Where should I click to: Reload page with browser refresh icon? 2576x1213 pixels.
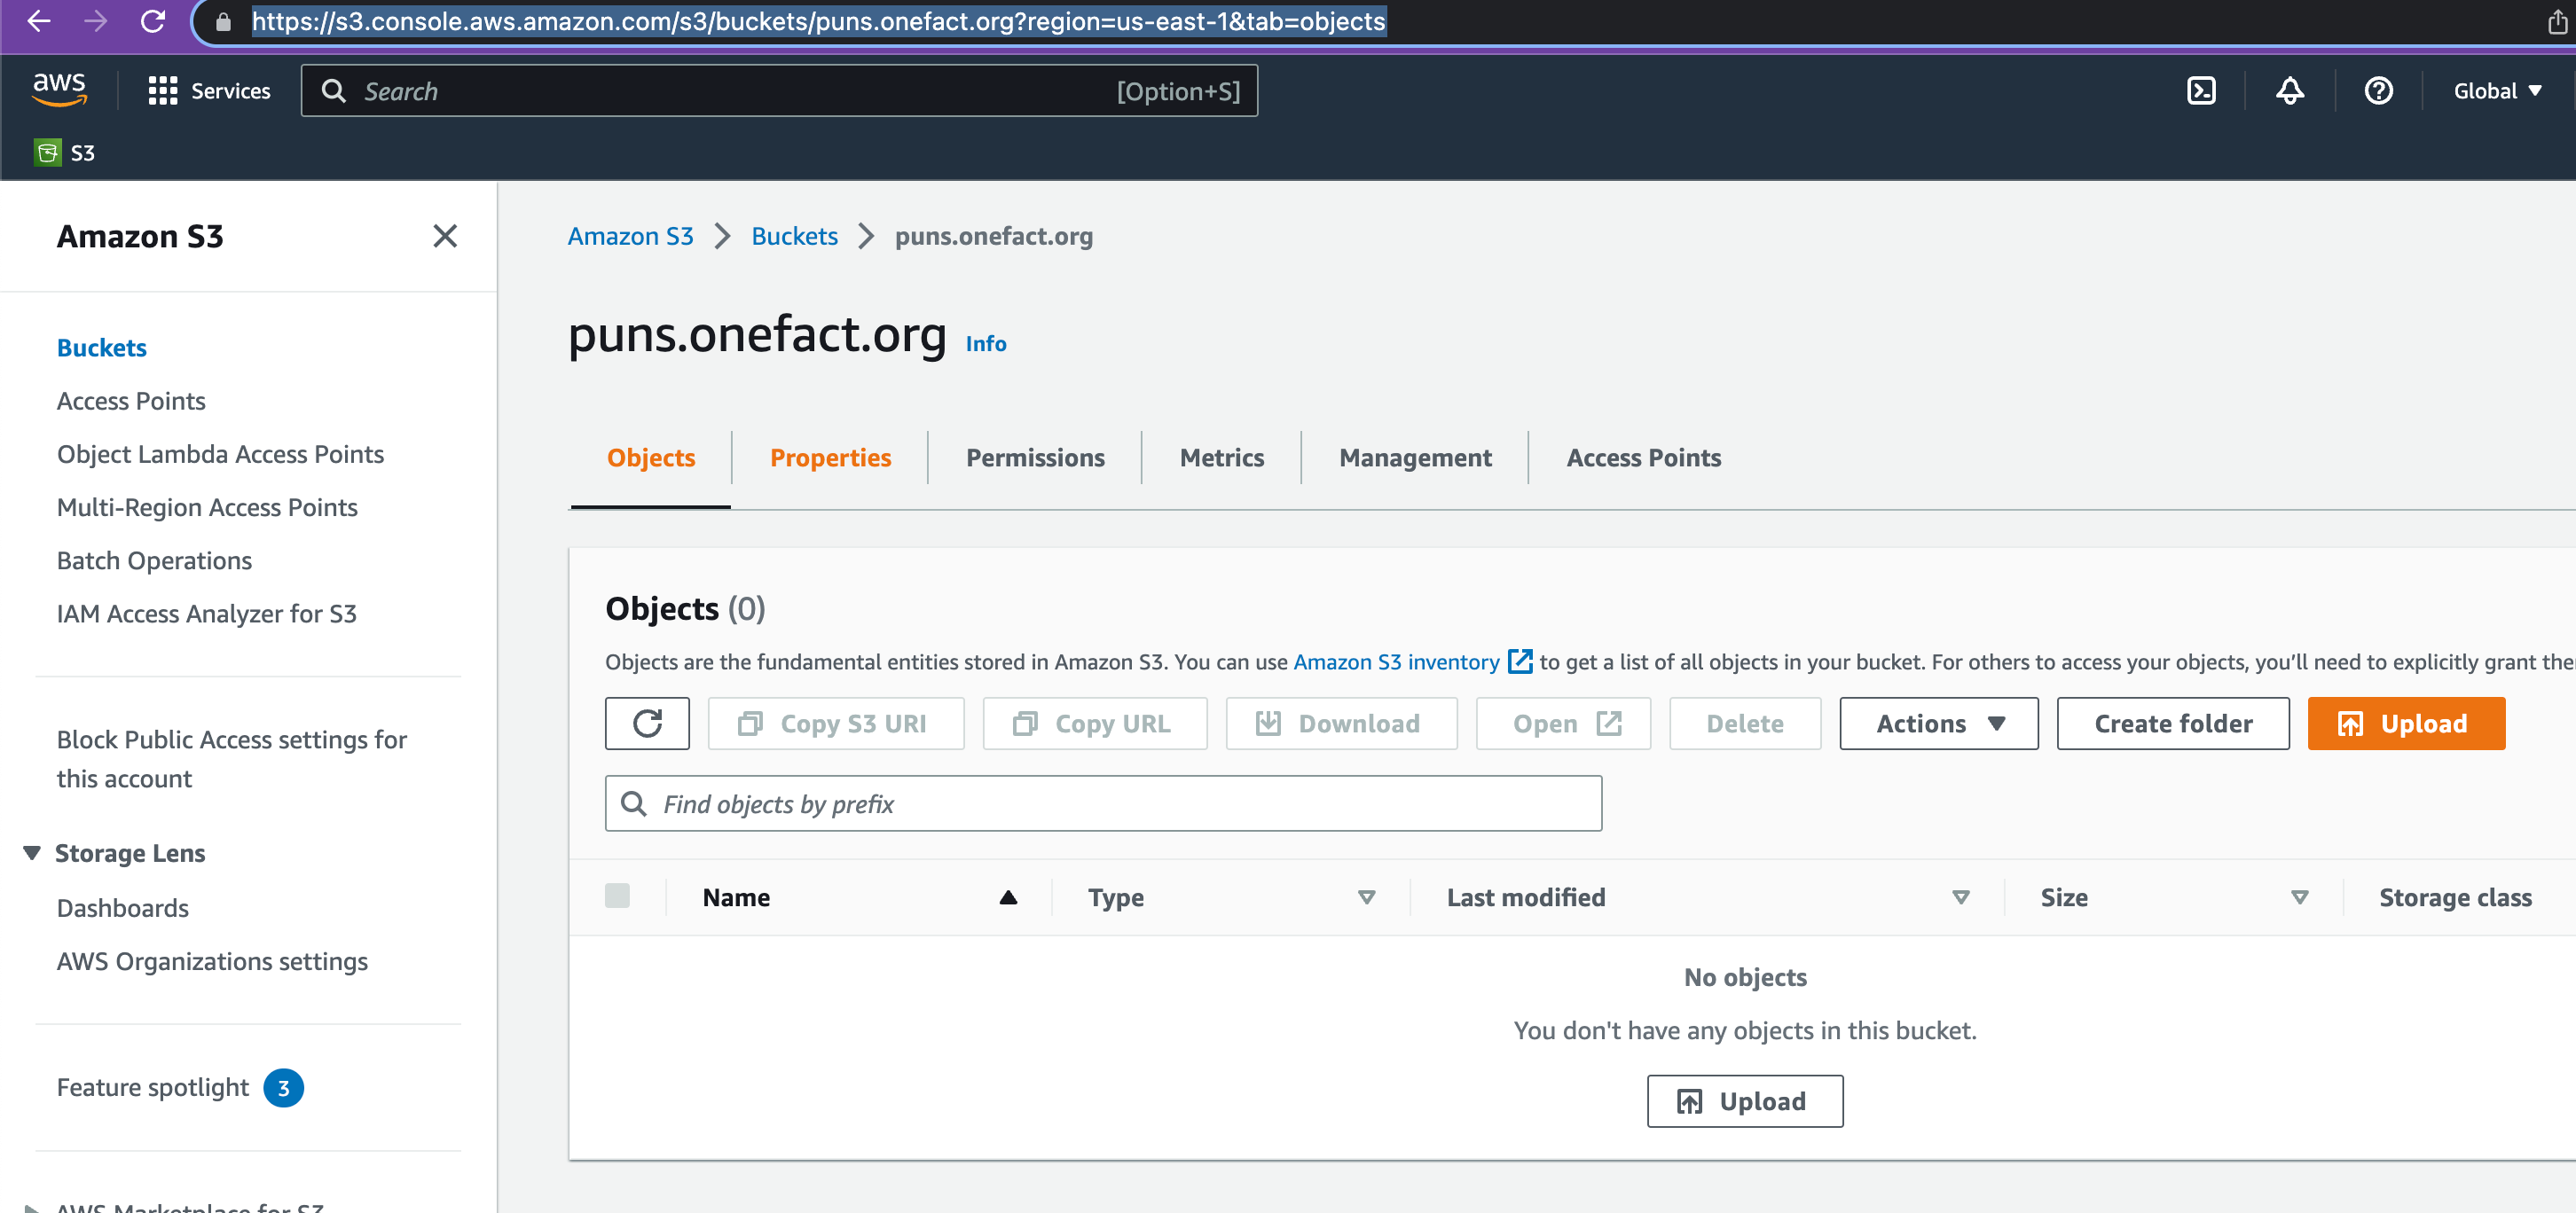coord(152,21)
